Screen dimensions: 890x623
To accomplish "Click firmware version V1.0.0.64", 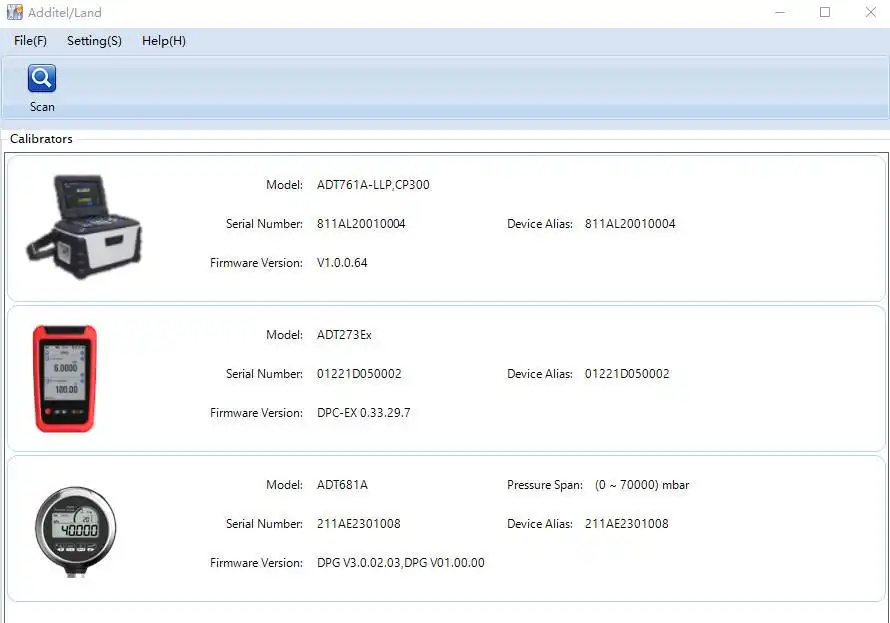I will pyautogui.click(x=343, y=263).
